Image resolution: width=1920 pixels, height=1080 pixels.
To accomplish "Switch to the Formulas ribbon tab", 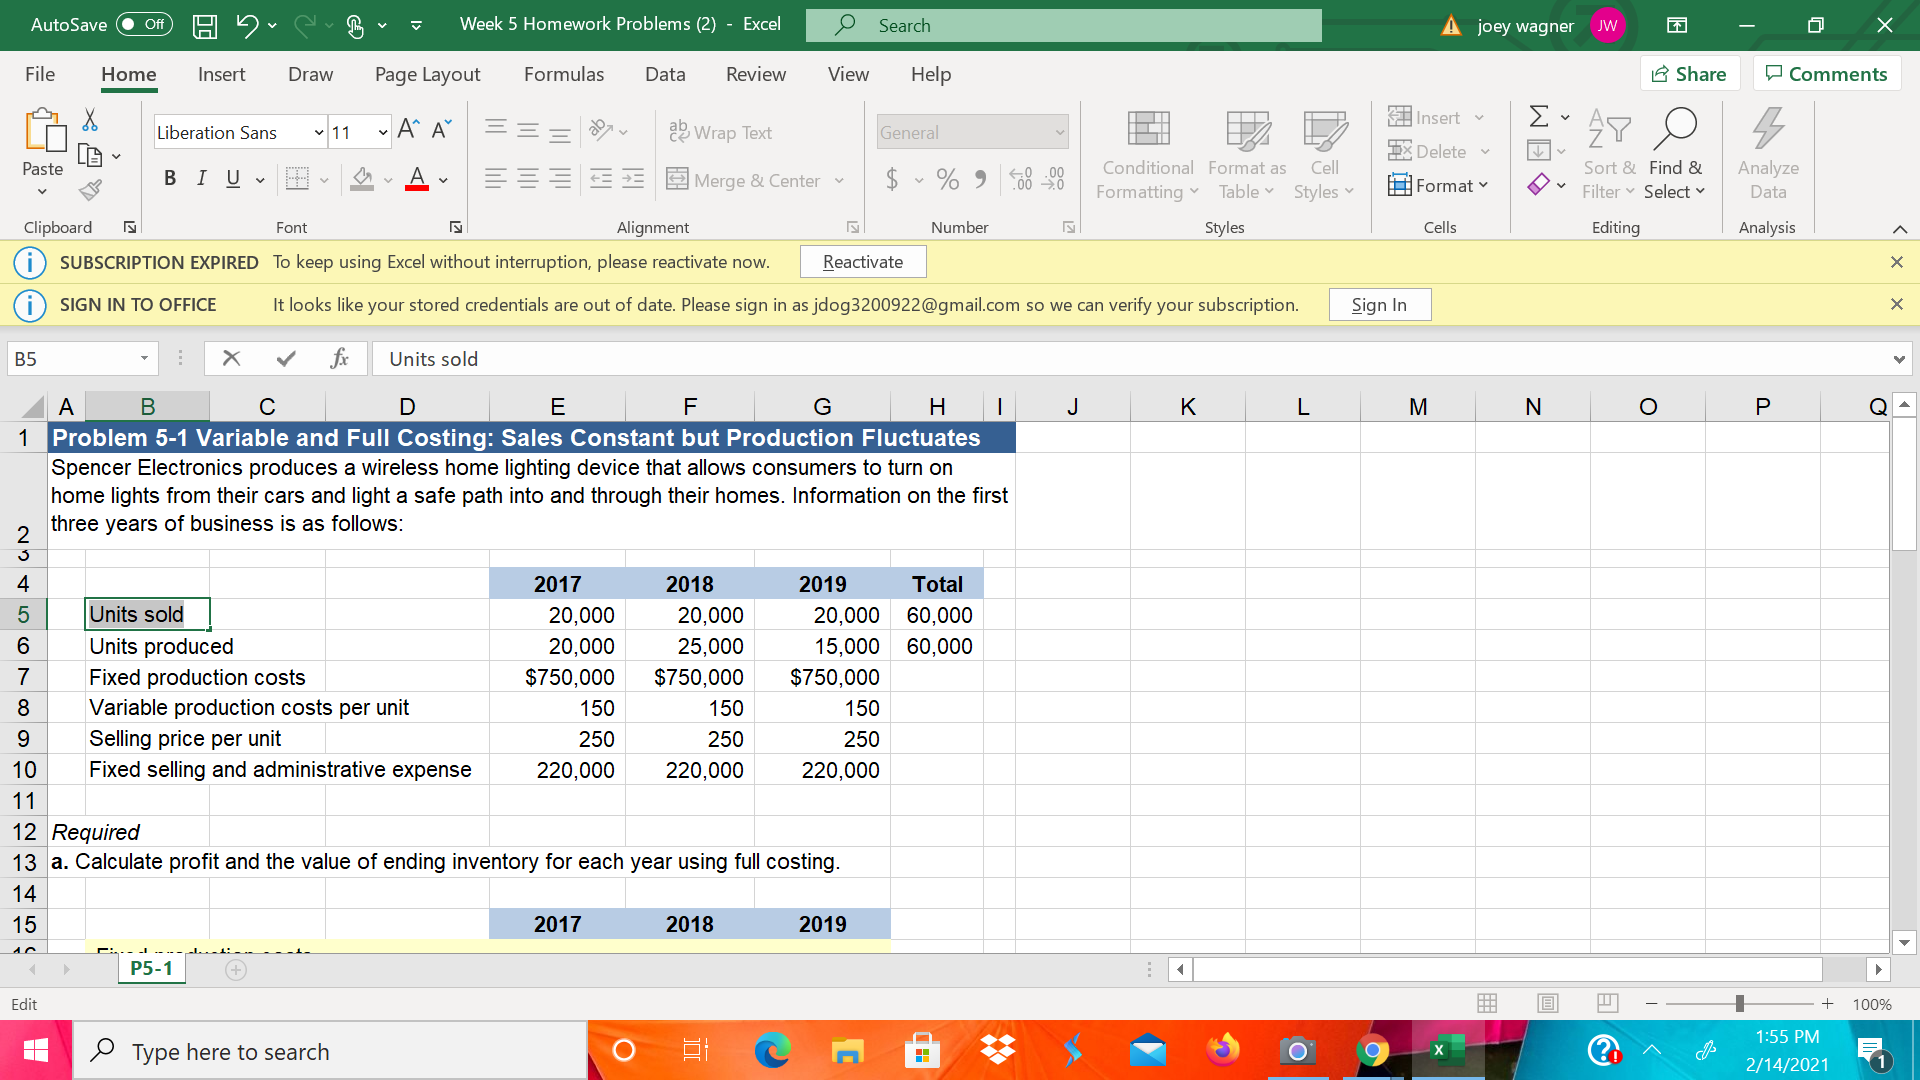I will pos(563,74).
